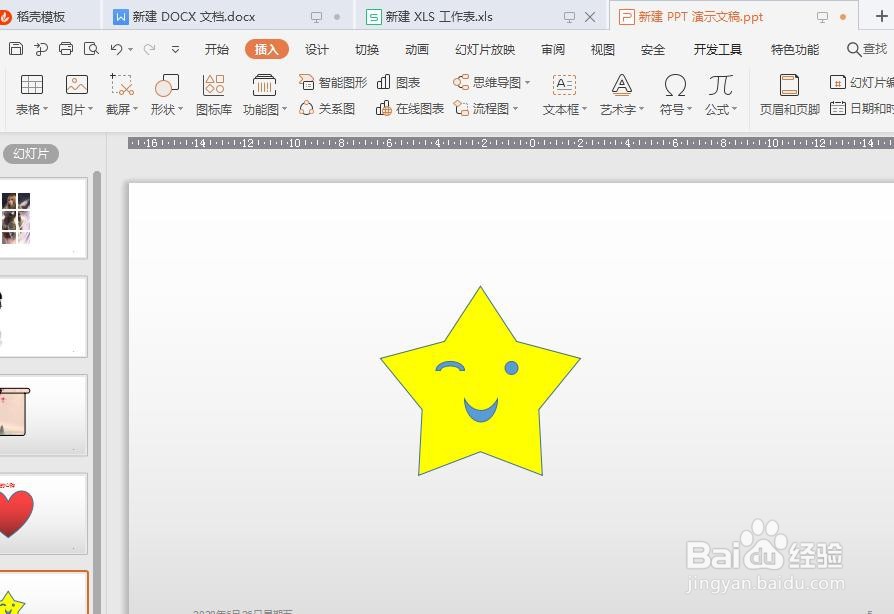Open the 图标库 icon library
Image resolution: width=894 pixels, height=614 pixels.
click(x=214, y=85)
